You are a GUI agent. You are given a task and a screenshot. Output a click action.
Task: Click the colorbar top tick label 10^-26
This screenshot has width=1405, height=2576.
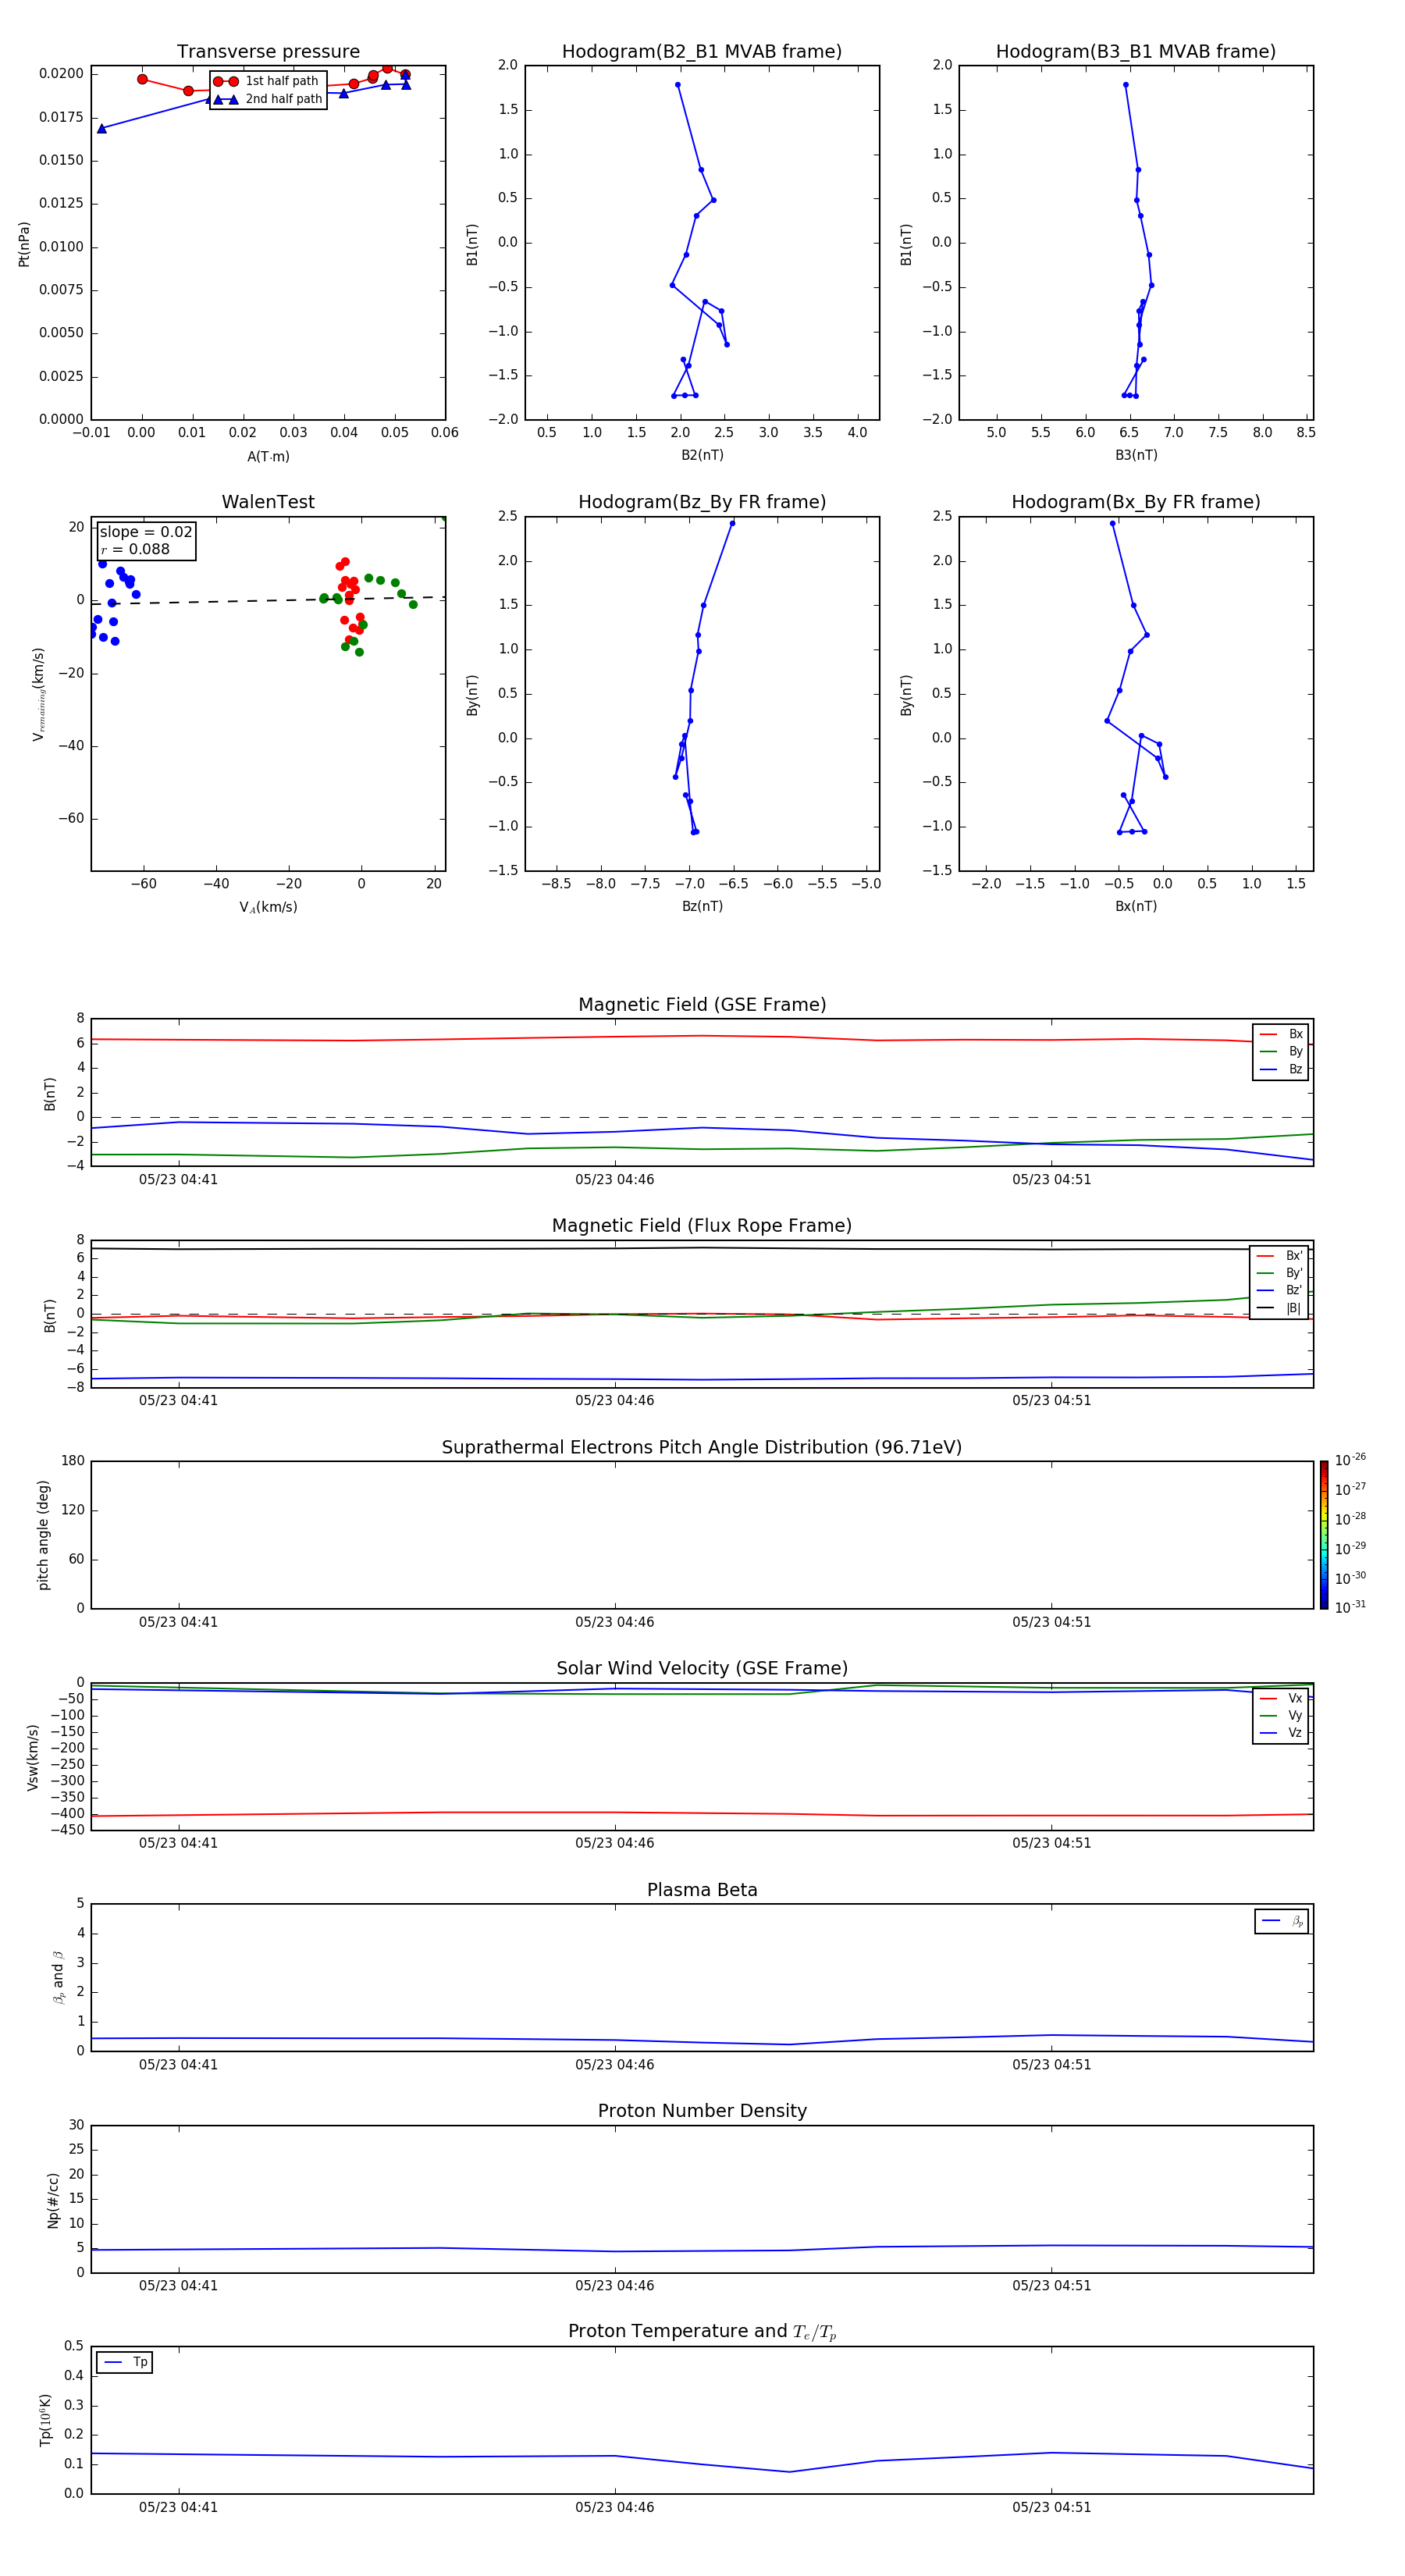coord(1350,1460)
